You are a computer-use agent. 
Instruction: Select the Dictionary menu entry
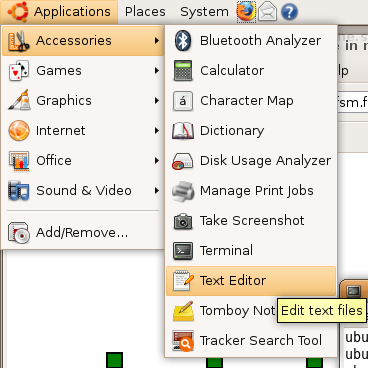click(251, 131)
